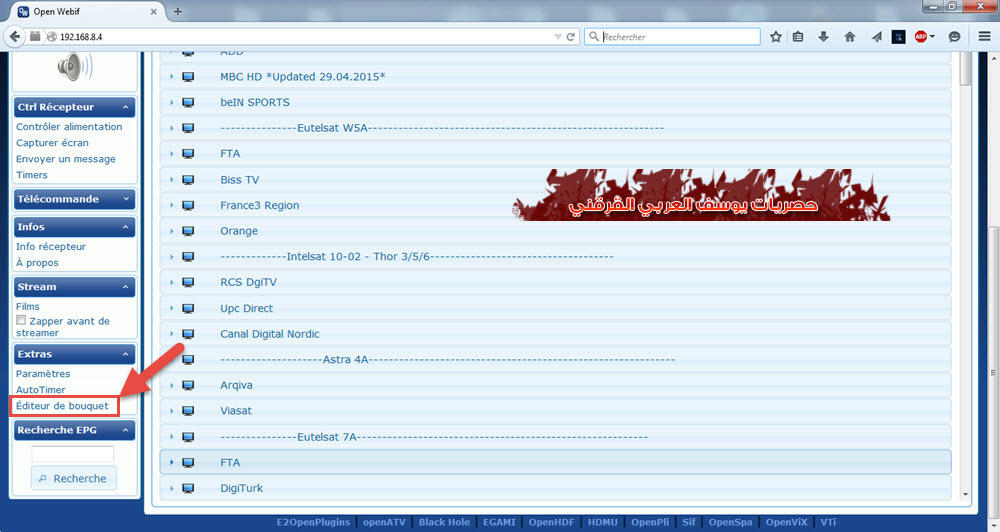1000x532 pixels.
Task: Open the chat smiley icon
Action: point(954,37)
